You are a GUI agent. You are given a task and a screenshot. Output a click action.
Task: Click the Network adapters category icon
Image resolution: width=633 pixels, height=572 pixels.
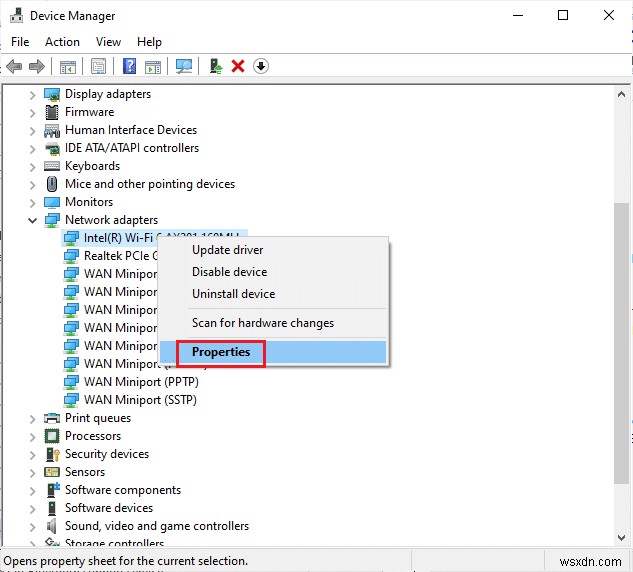[x=52, y=220]
